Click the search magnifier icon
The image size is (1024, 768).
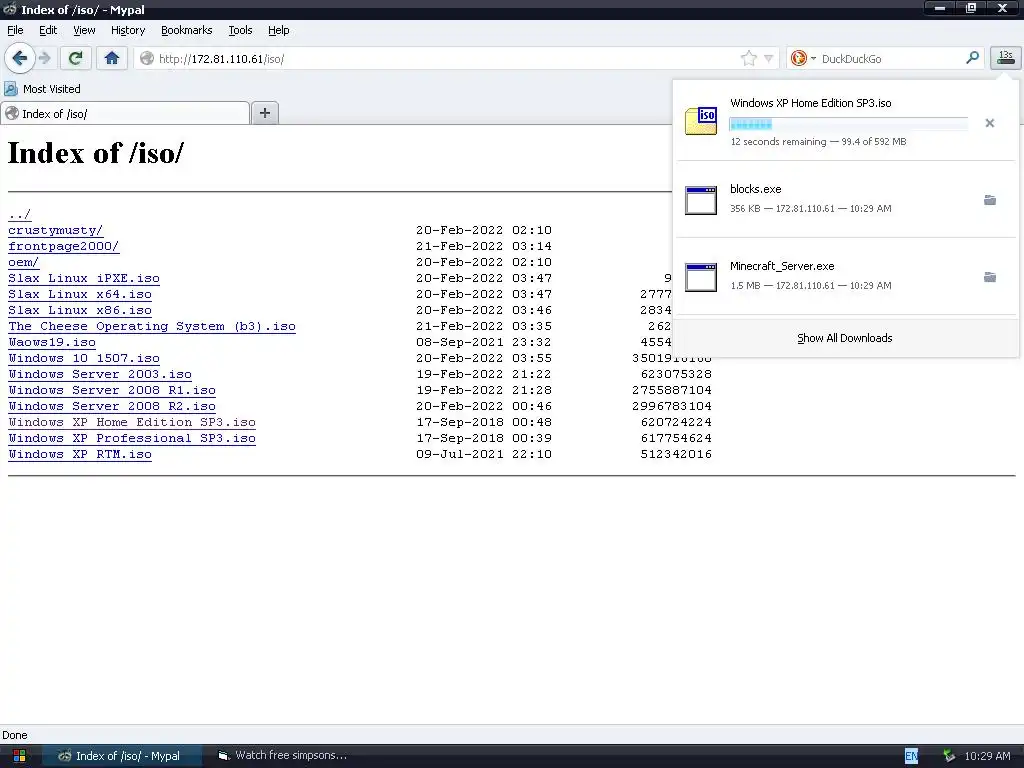(x=972, y=58)
